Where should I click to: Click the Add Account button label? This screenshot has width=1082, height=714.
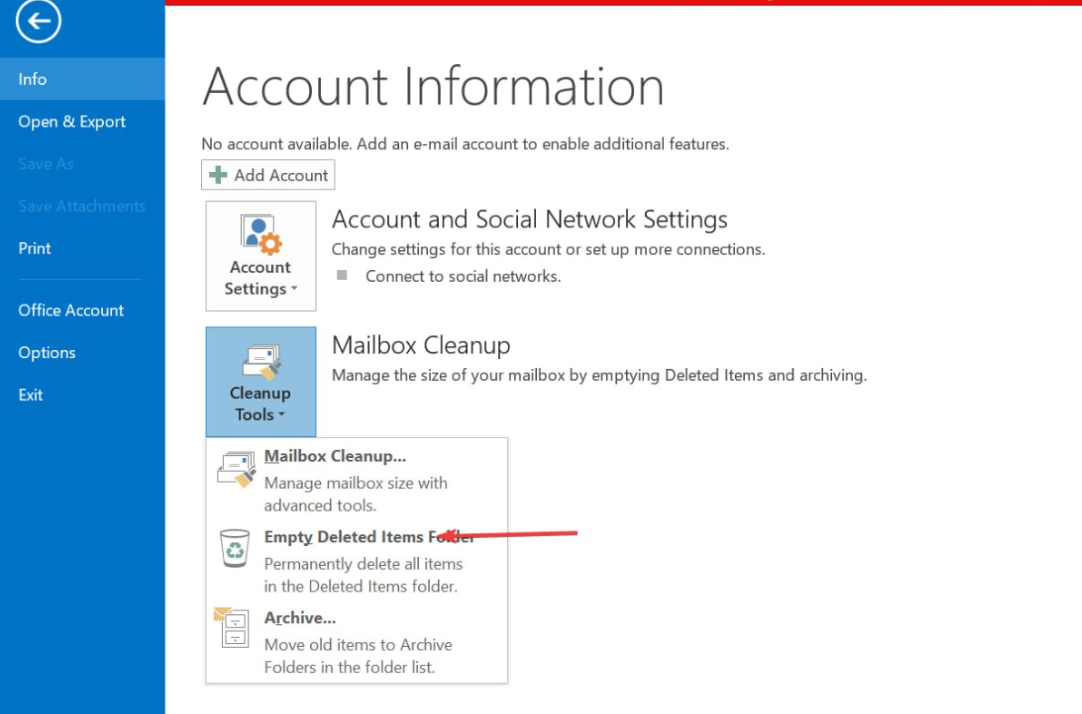click(281, 175)
